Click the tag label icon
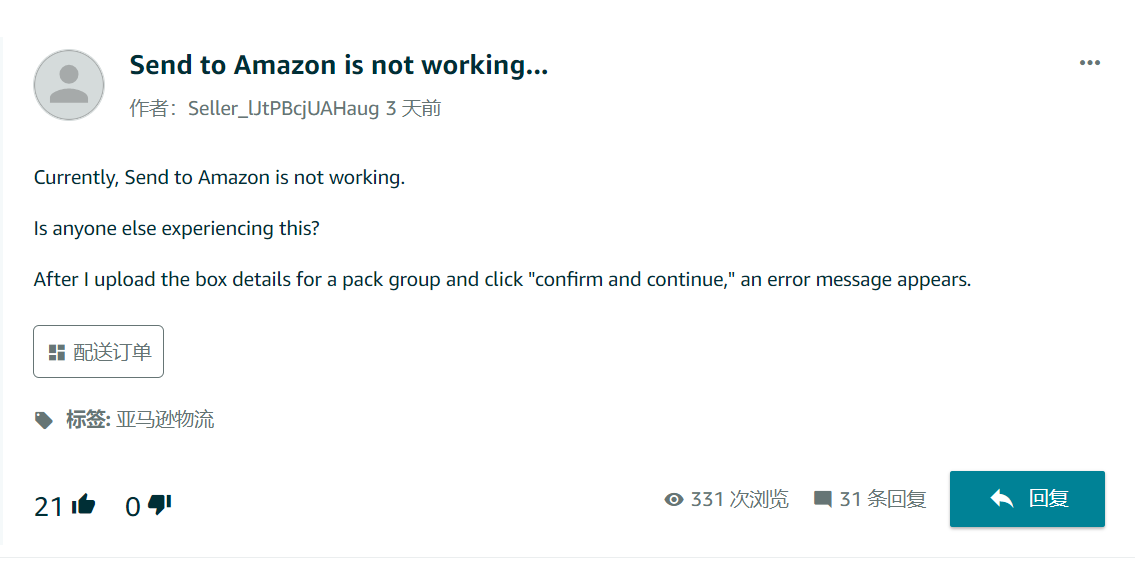1147x562 pixels. pyautogui.click(x=44, y=420)
